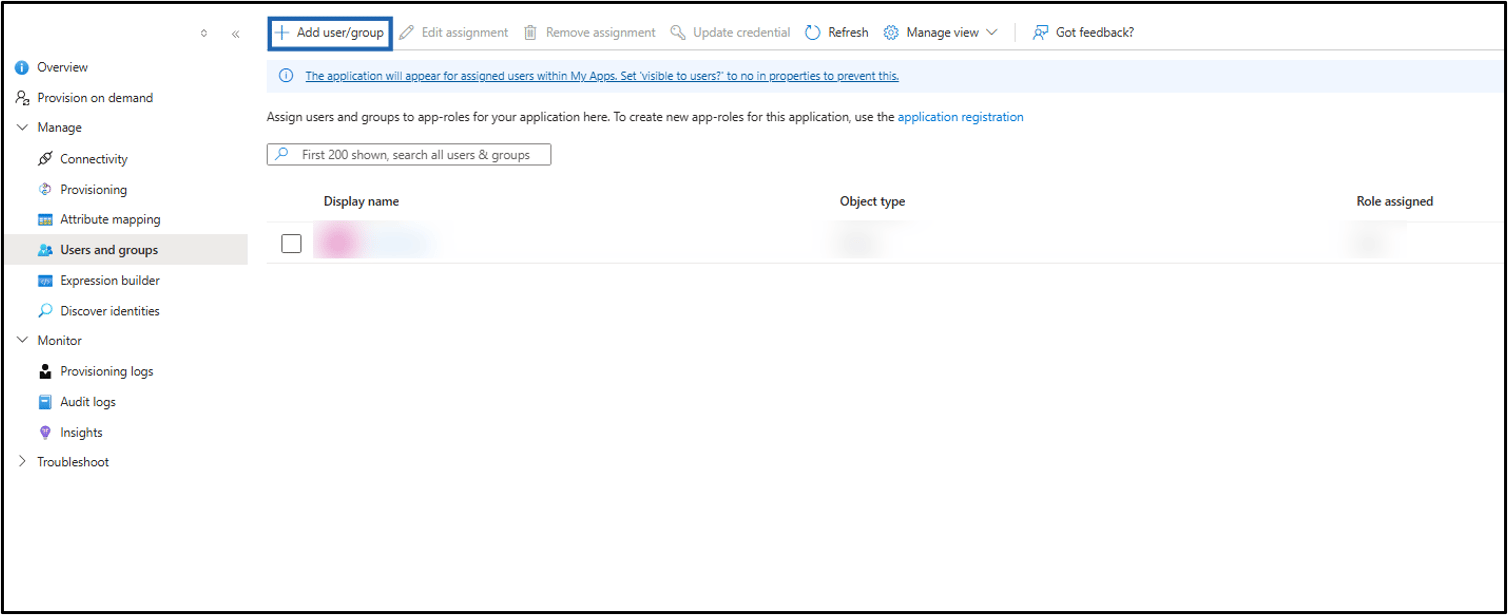
Task: Click the chevron beside Manage view
Action: coord(992,32)
